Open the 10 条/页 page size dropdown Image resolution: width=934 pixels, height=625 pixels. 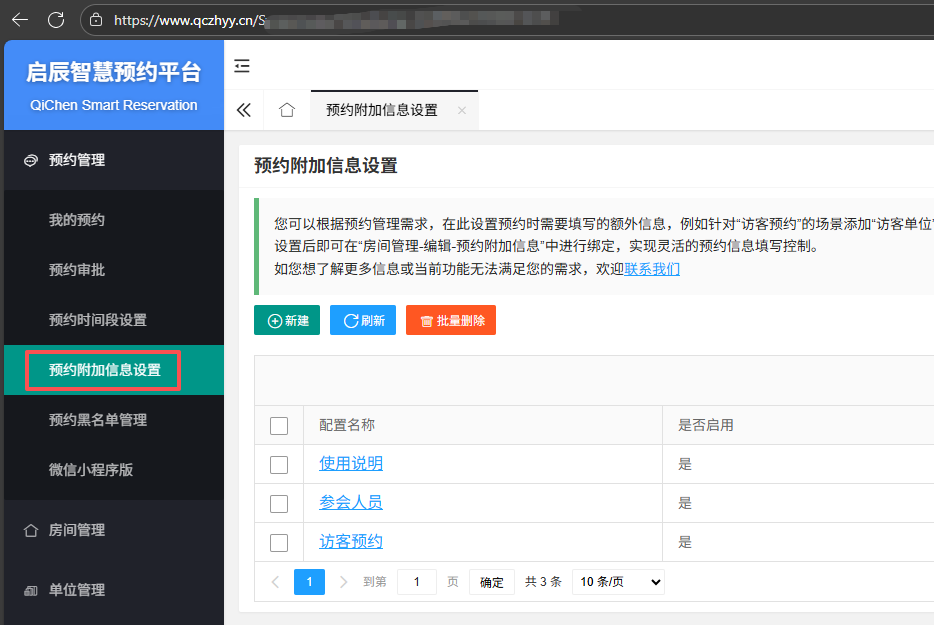(618, 582)
